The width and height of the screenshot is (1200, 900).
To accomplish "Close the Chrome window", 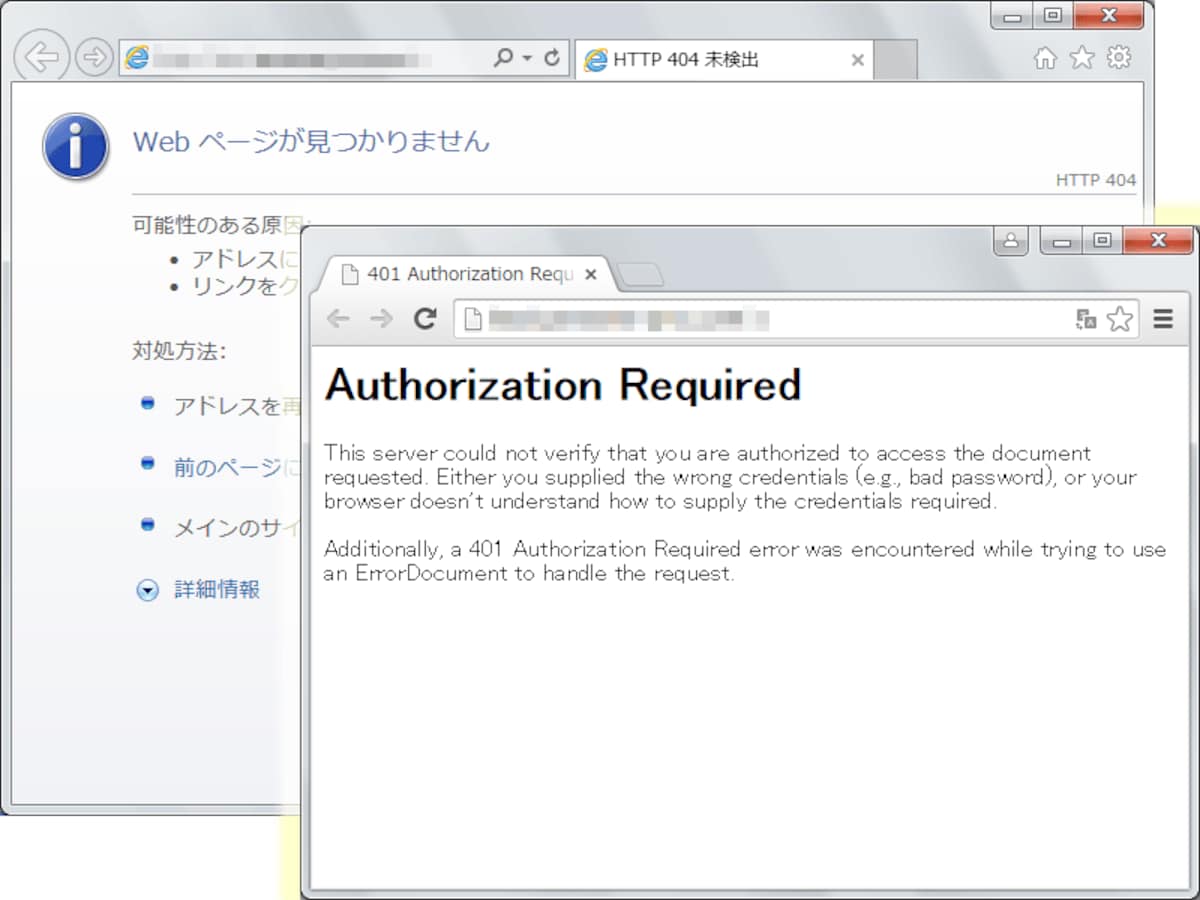I will (x=1159, y=241).
